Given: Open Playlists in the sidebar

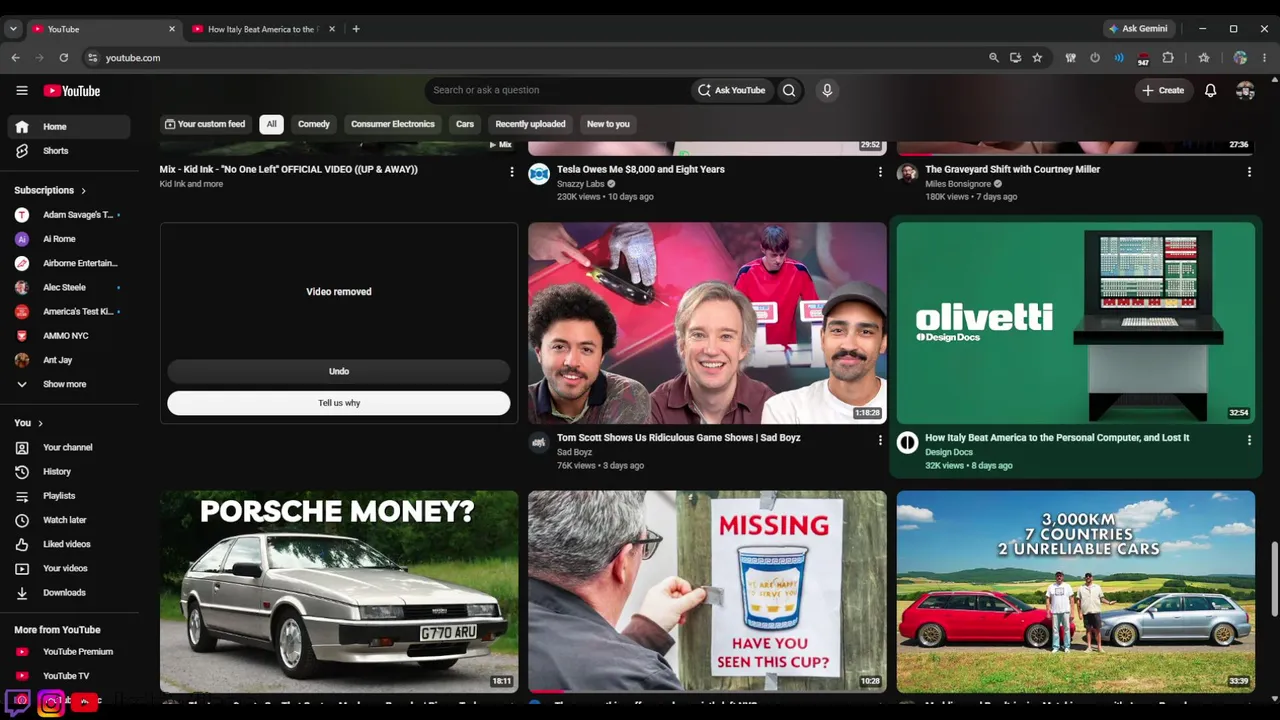Looking at the screenshot, I should pyautogui.click(x=70, y=496).
